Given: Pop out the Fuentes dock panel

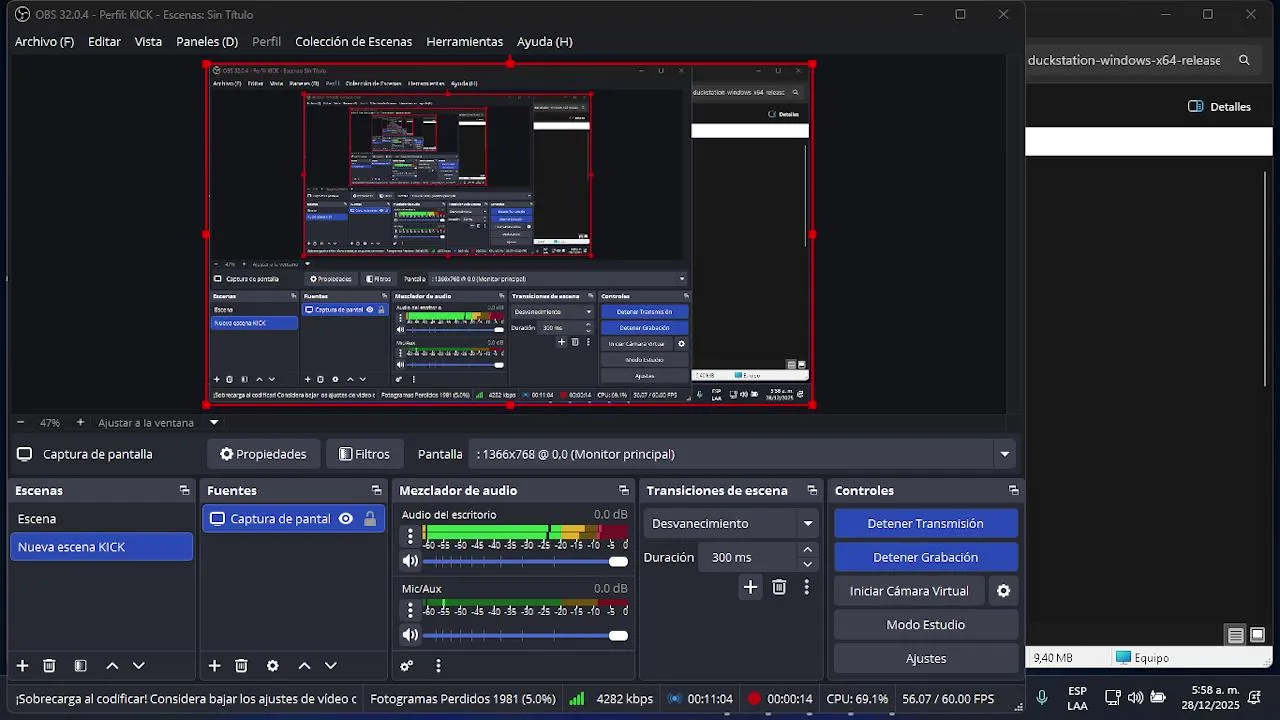Looking at the screenshot, I should [376, 490].
